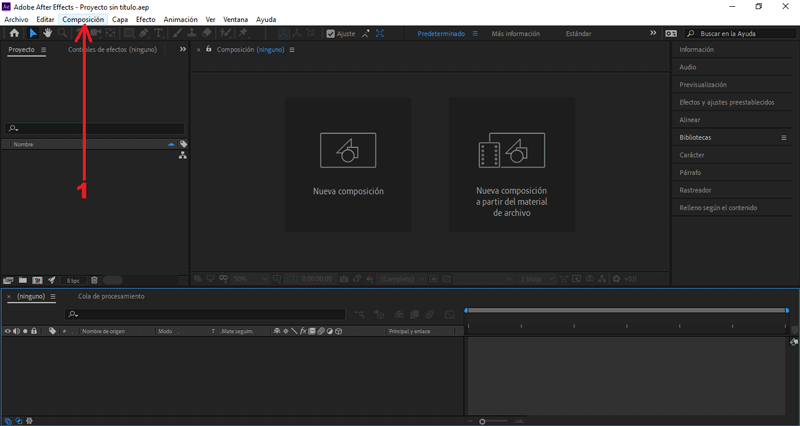This screenshot has width=800, height=426.
Task: Open the Composición menu
Action: (x=83, y=19)
